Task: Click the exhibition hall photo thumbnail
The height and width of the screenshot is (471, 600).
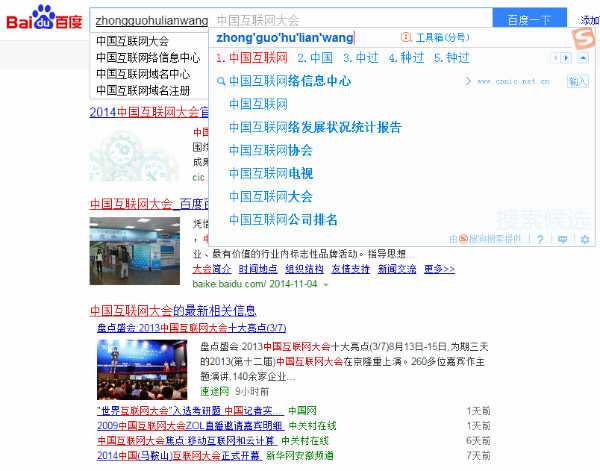Action: tap(135, 251)
